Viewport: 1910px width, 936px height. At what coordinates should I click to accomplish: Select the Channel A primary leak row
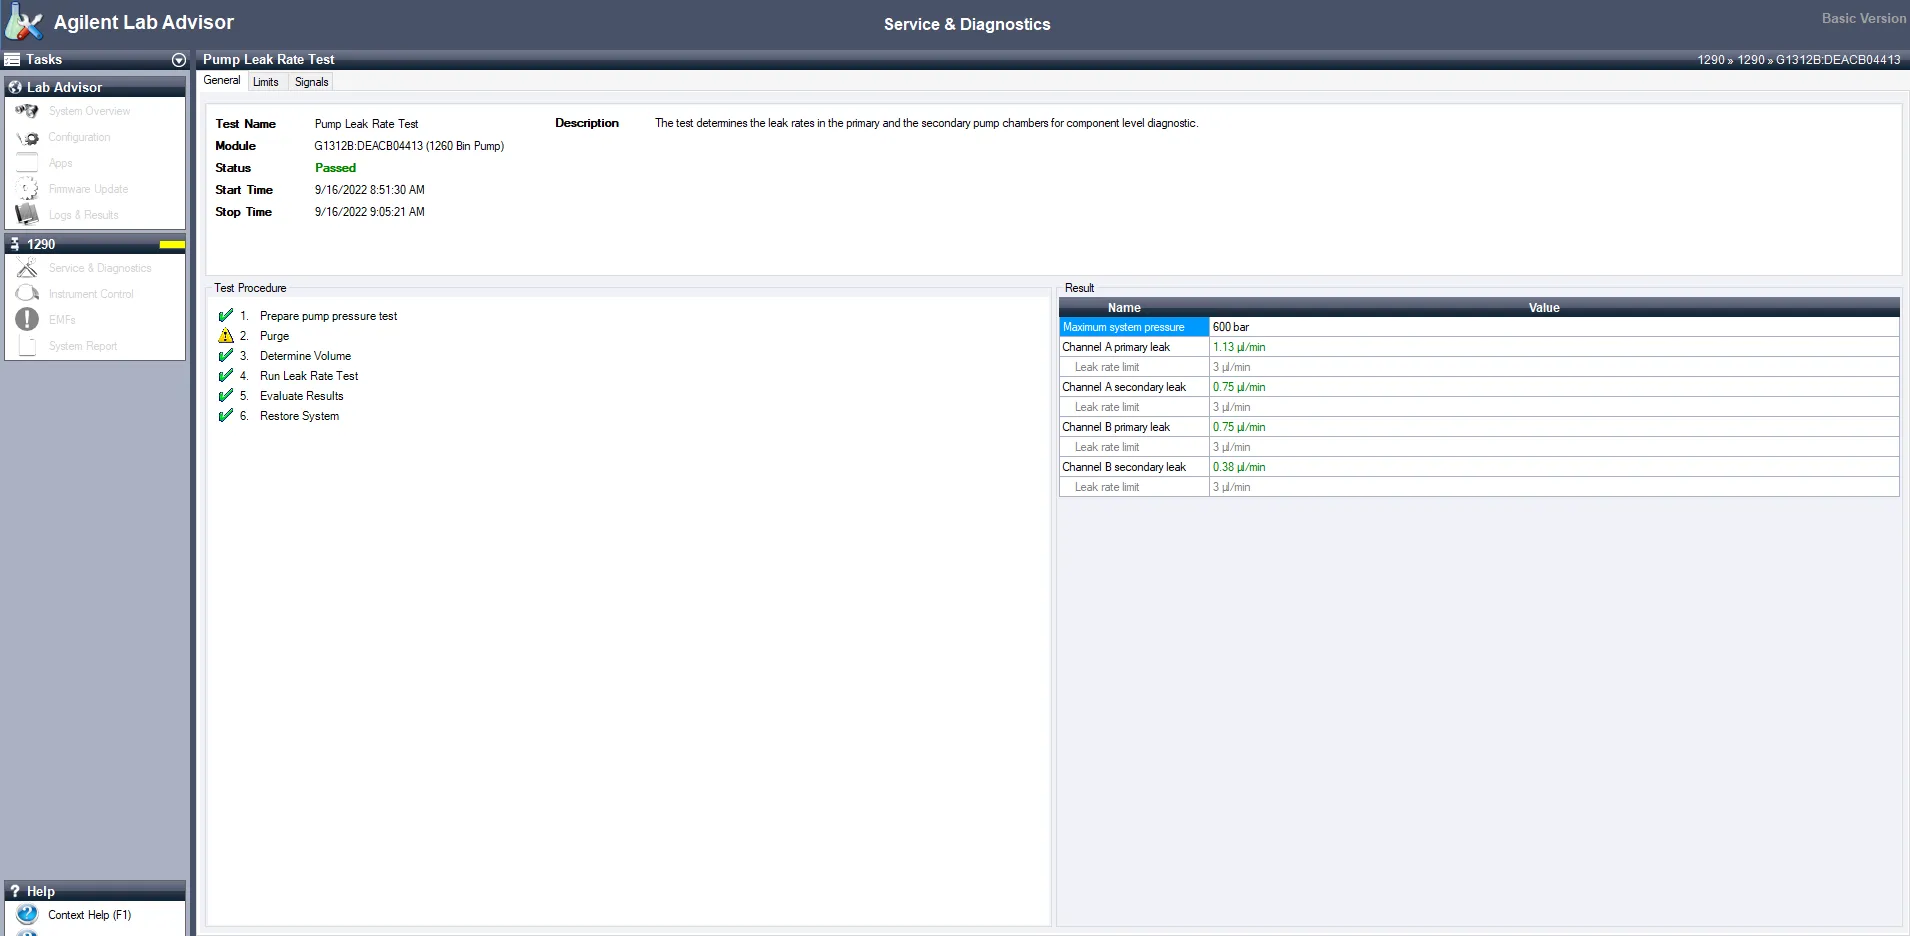coord(1479,347)
